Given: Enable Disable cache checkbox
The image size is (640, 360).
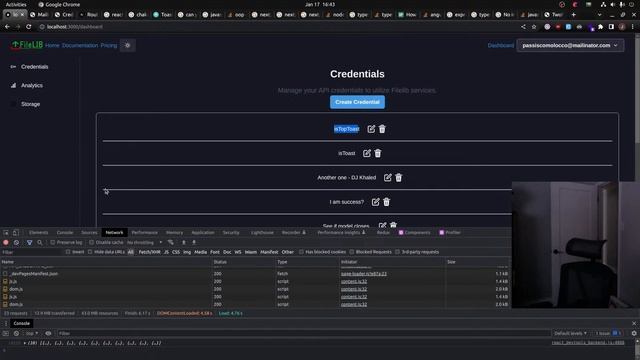Looking at the screenshot, I should [x=91, y=242].
